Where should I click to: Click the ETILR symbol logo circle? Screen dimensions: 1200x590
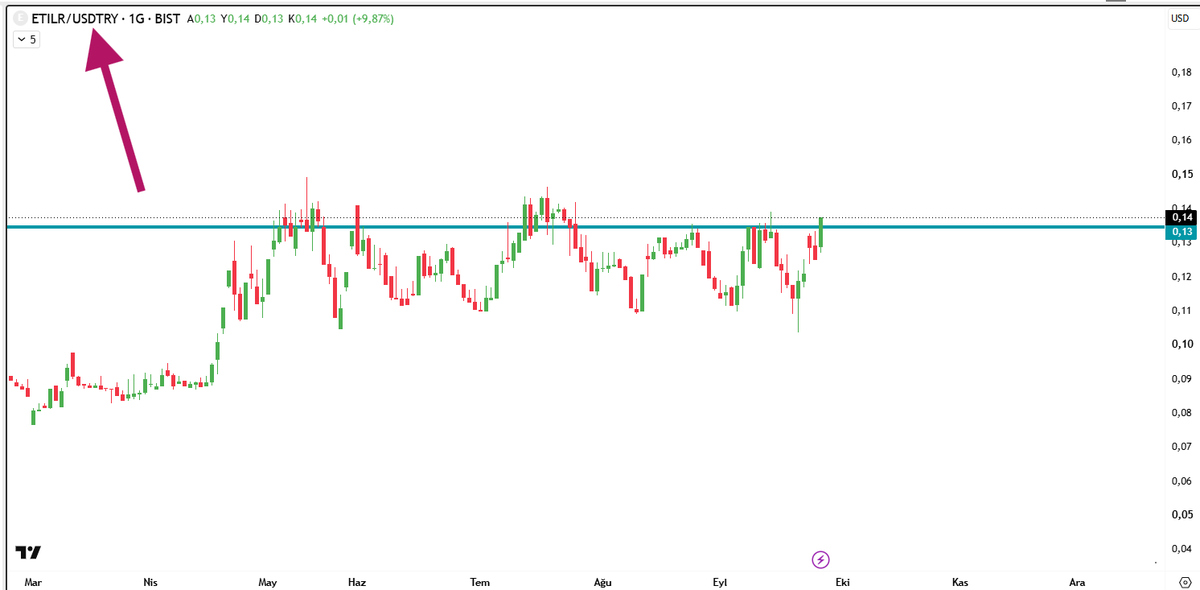coord(20,18)
